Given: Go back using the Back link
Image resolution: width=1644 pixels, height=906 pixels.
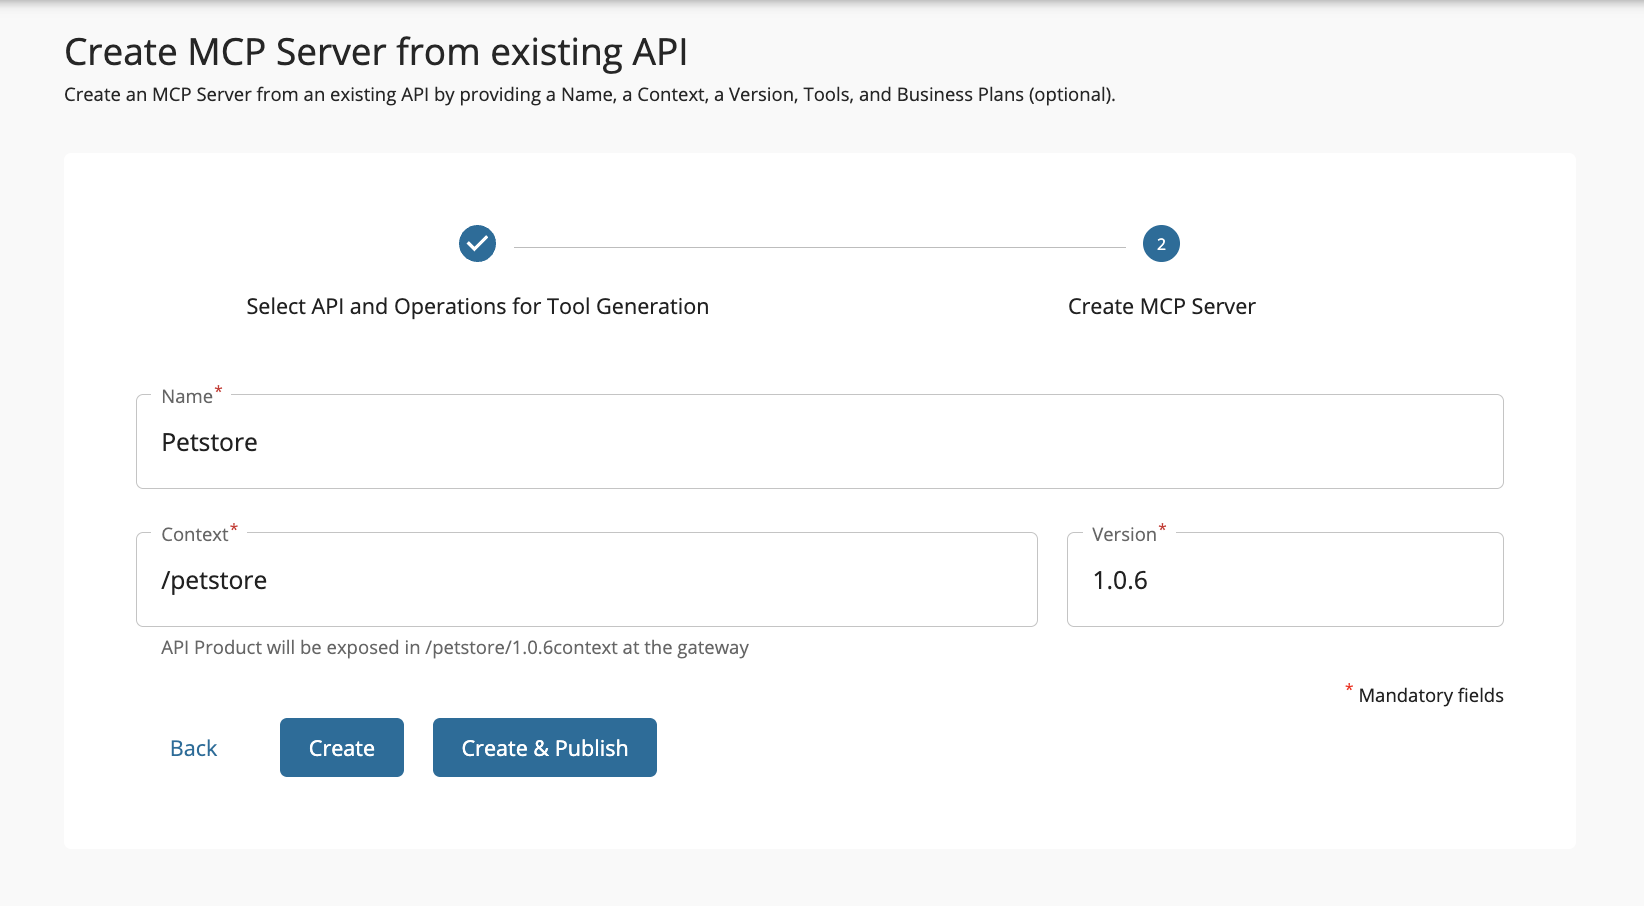Looking at the screenshot, I should tap(193, 747).
